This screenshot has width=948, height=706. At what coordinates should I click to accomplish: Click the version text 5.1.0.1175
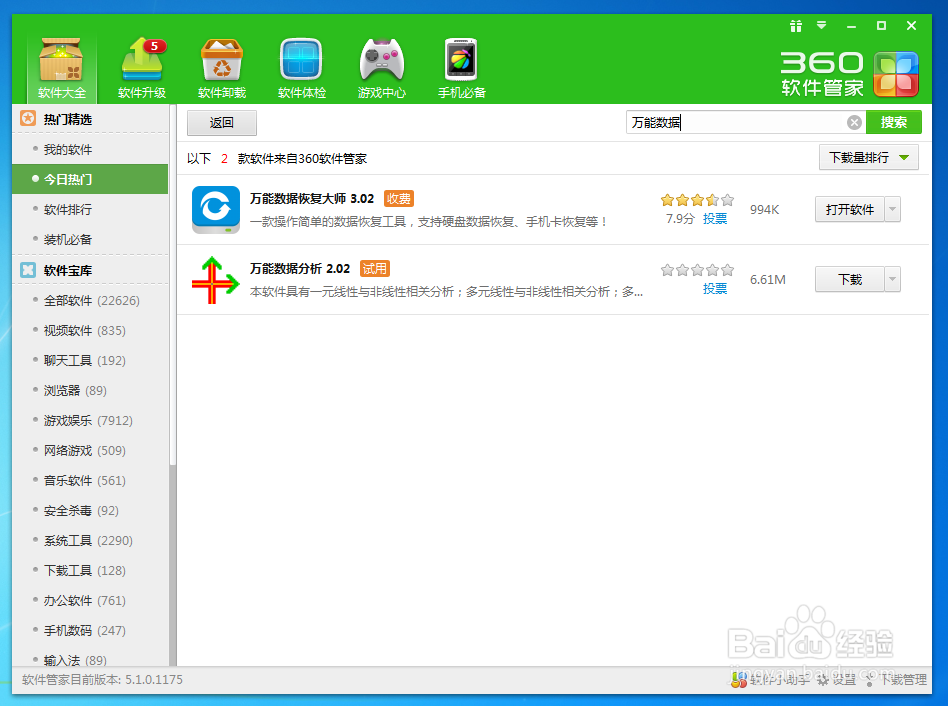[154, 680]
